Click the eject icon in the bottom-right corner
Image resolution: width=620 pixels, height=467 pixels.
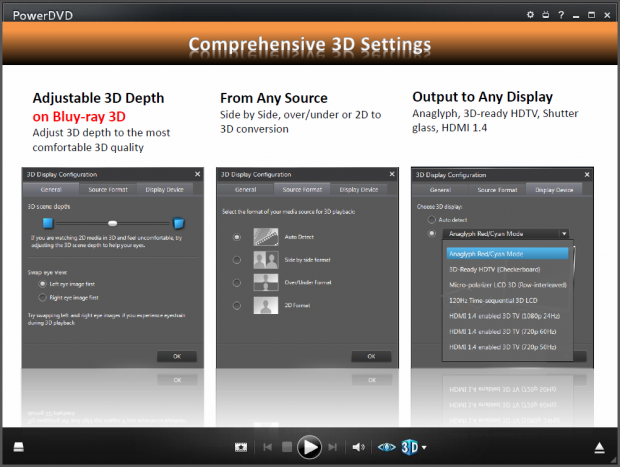click(600, 447)
